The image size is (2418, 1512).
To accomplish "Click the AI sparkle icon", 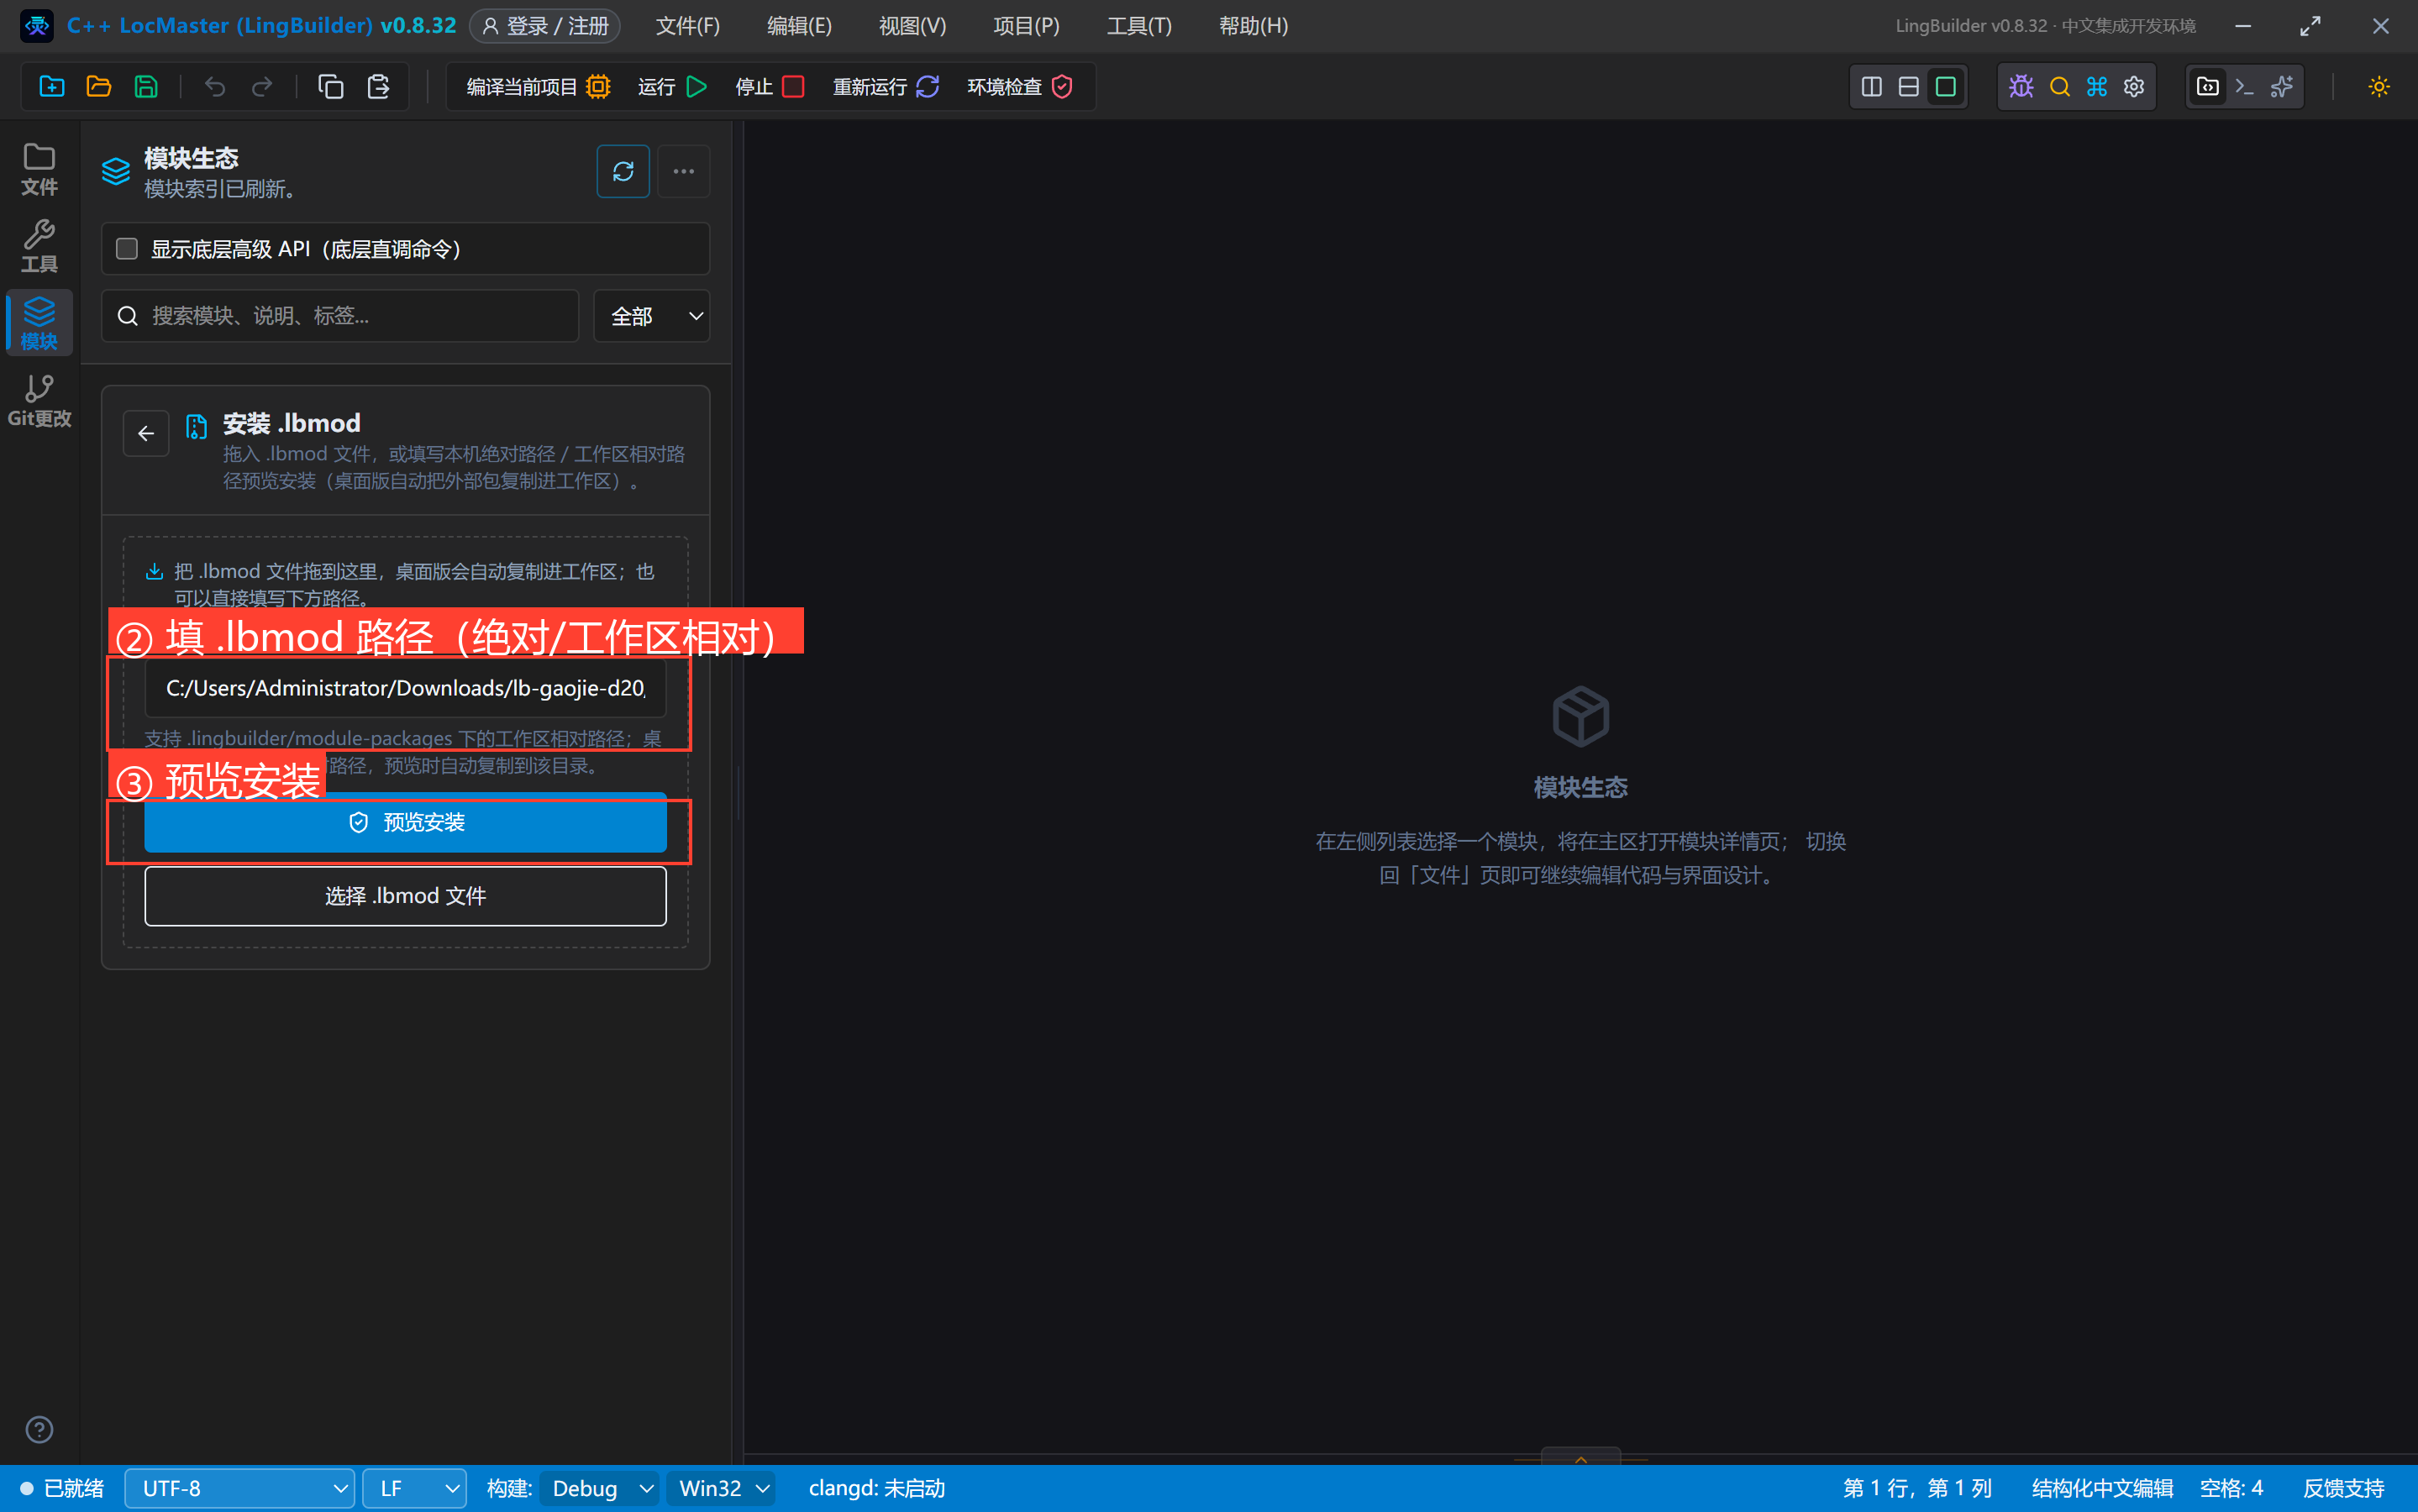I will pos(2282,87).
